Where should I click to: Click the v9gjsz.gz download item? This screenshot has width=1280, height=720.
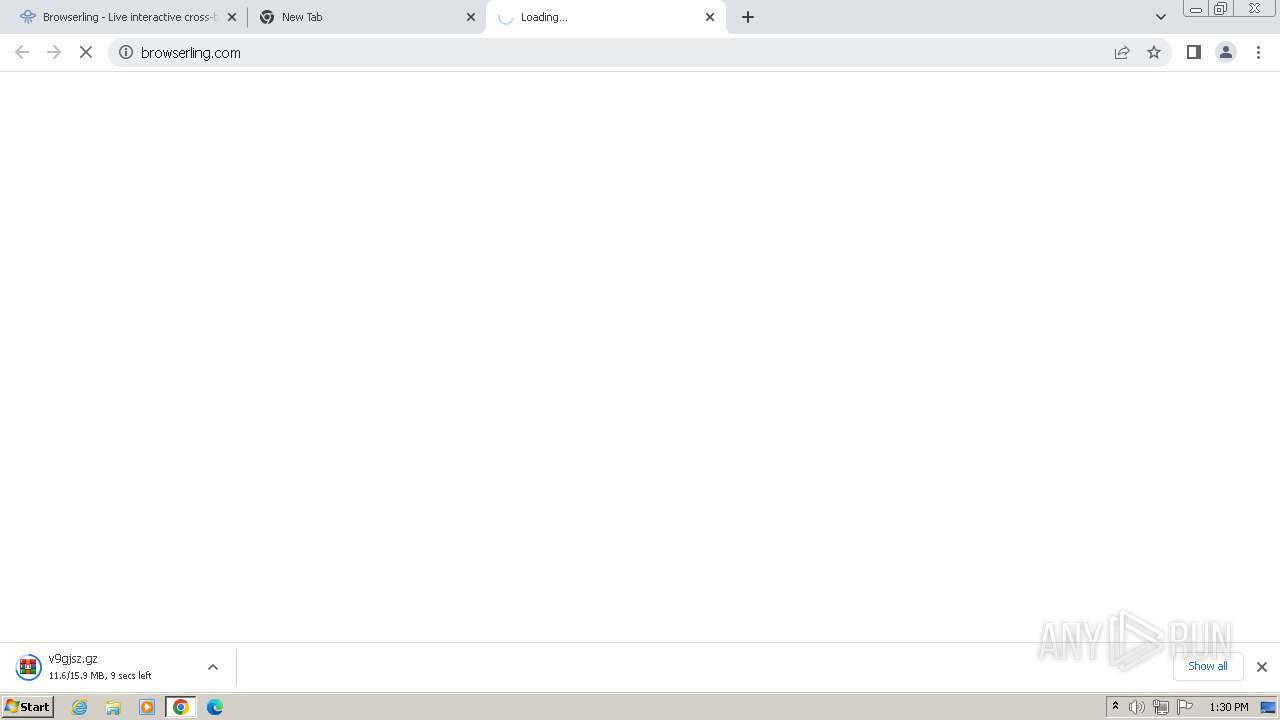click(x=118, y=667)
